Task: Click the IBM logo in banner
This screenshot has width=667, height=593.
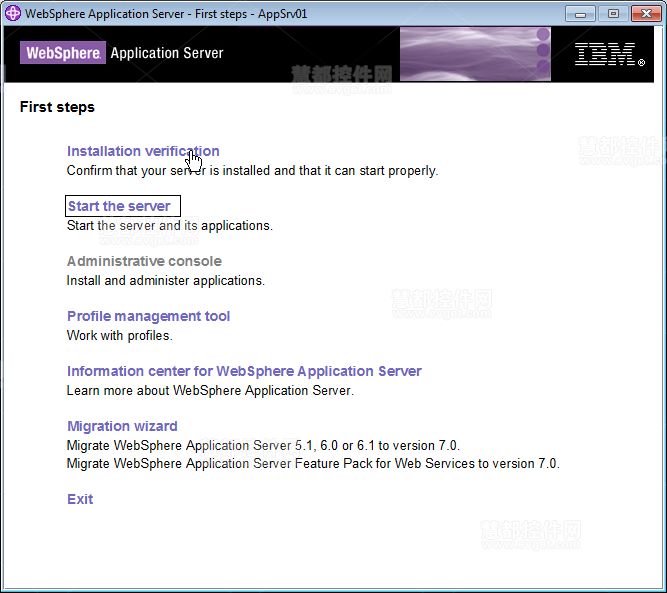Action: [x=609, y=54]
